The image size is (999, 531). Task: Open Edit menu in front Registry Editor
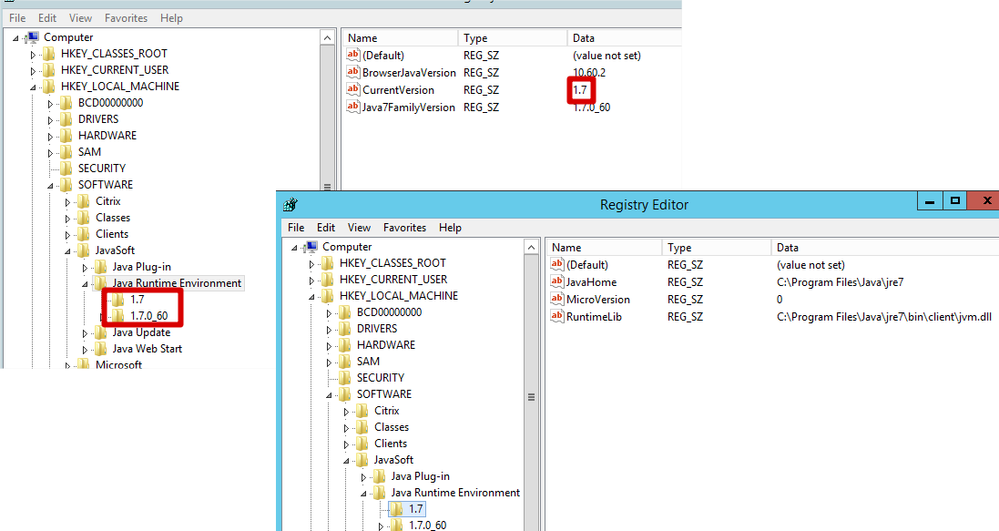click(326, 228)
